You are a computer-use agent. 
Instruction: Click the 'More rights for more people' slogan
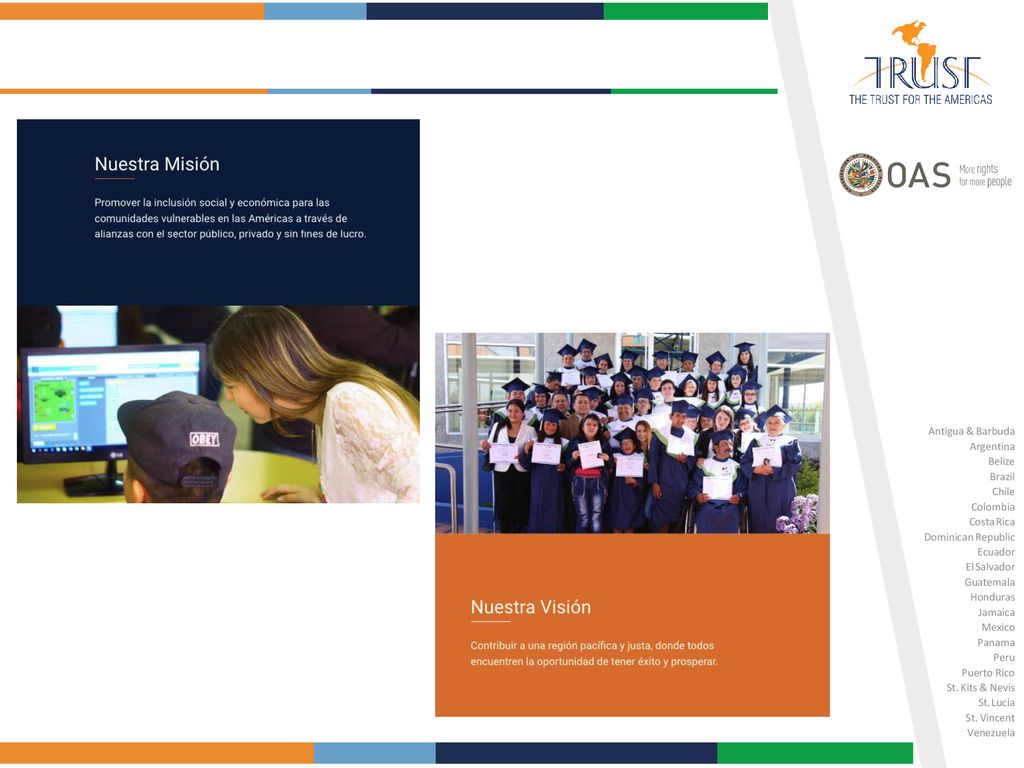point(985,175)
